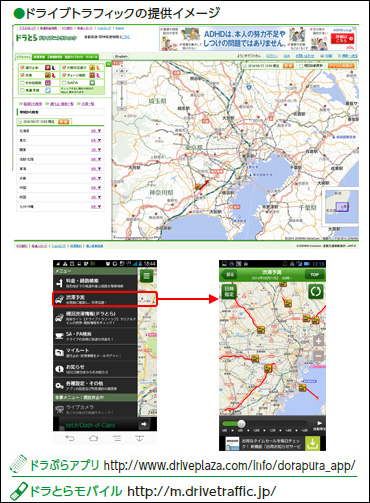Expand the 東海 region row
Screen dimensions: 370x503
tap(60, 169)
